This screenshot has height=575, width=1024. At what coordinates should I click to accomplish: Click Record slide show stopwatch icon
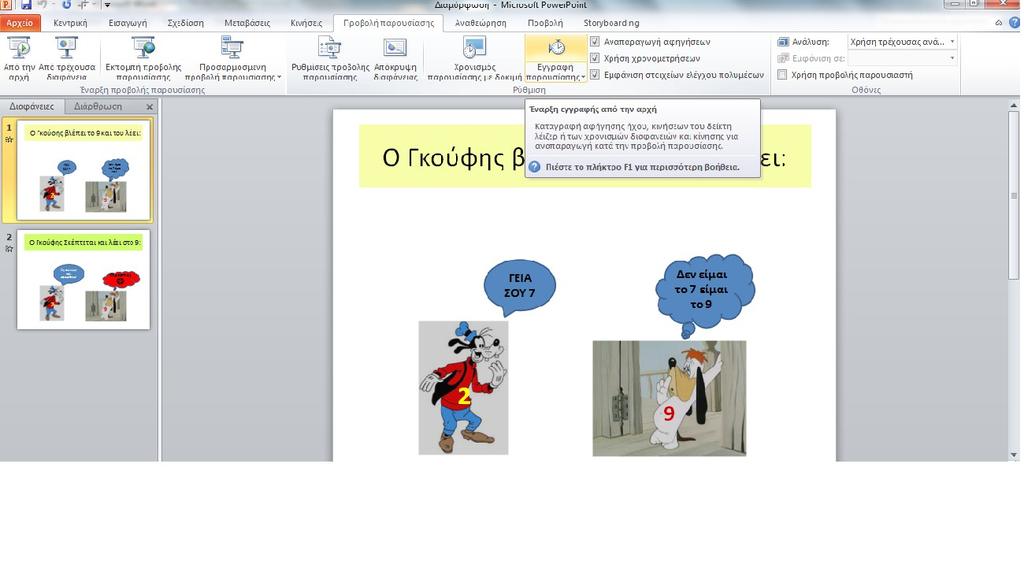556,47
